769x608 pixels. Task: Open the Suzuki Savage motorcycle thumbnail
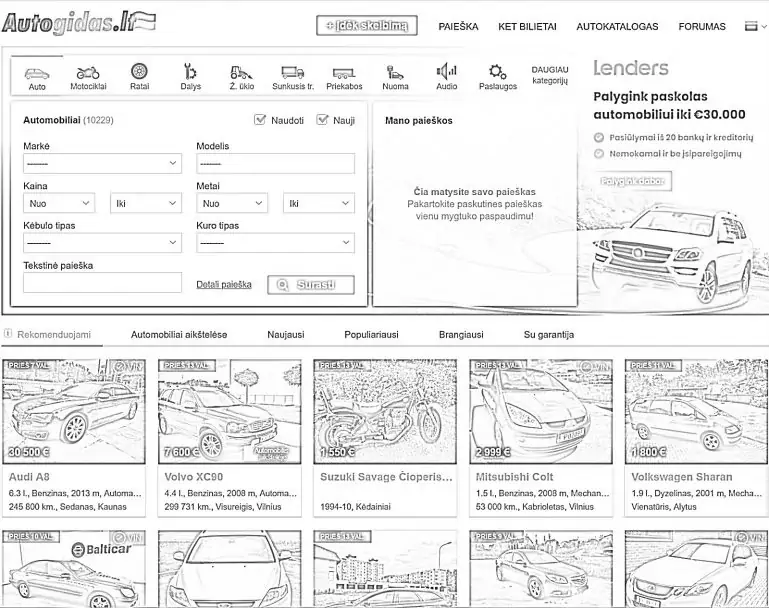click(x=385, y=411)
